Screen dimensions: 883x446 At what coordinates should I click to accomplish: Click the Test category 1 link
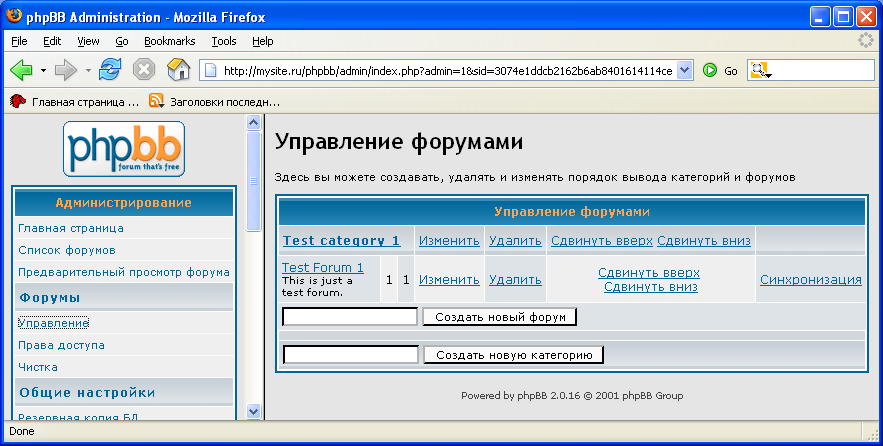[x=341, y=240]
